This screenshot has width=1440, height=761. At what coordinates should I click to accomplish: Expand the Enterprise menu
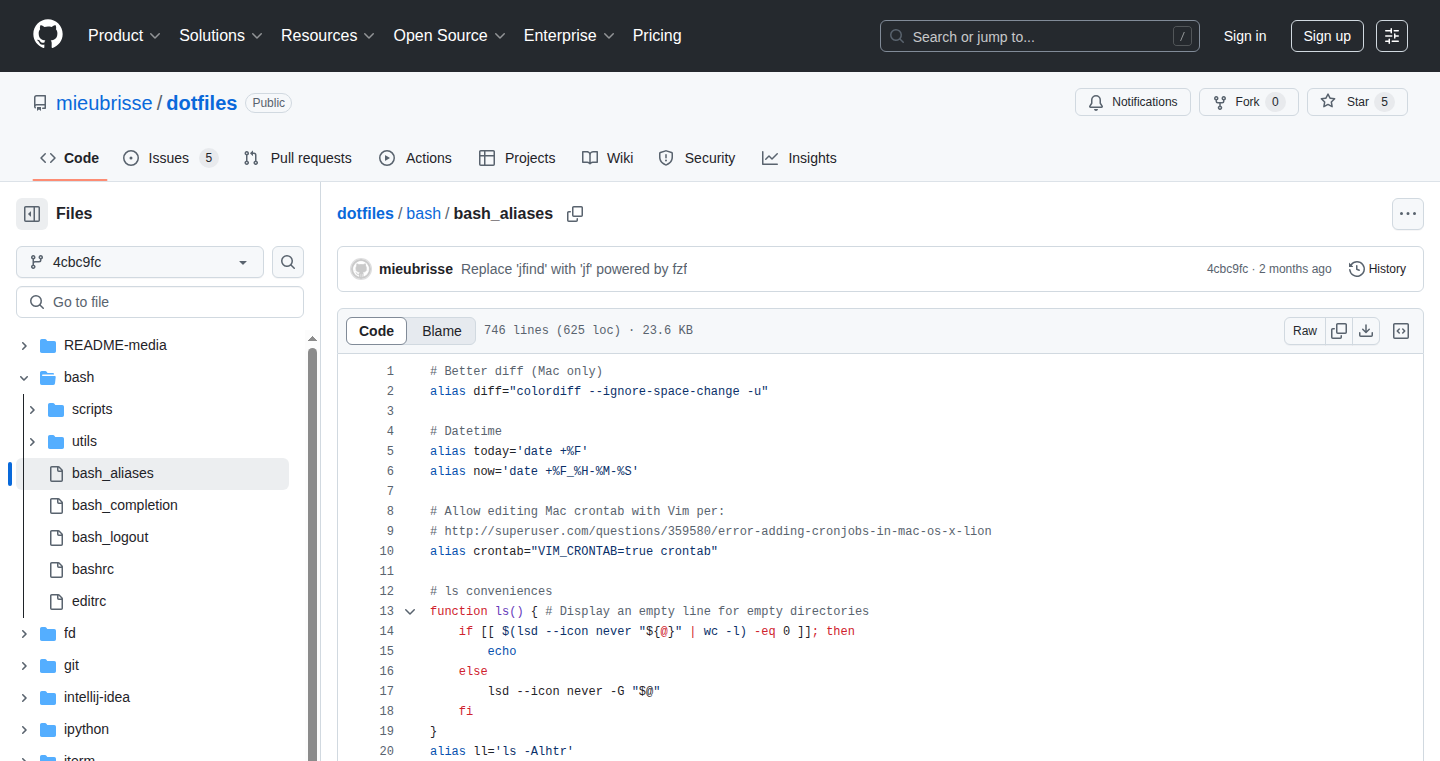tap(569, 36)
